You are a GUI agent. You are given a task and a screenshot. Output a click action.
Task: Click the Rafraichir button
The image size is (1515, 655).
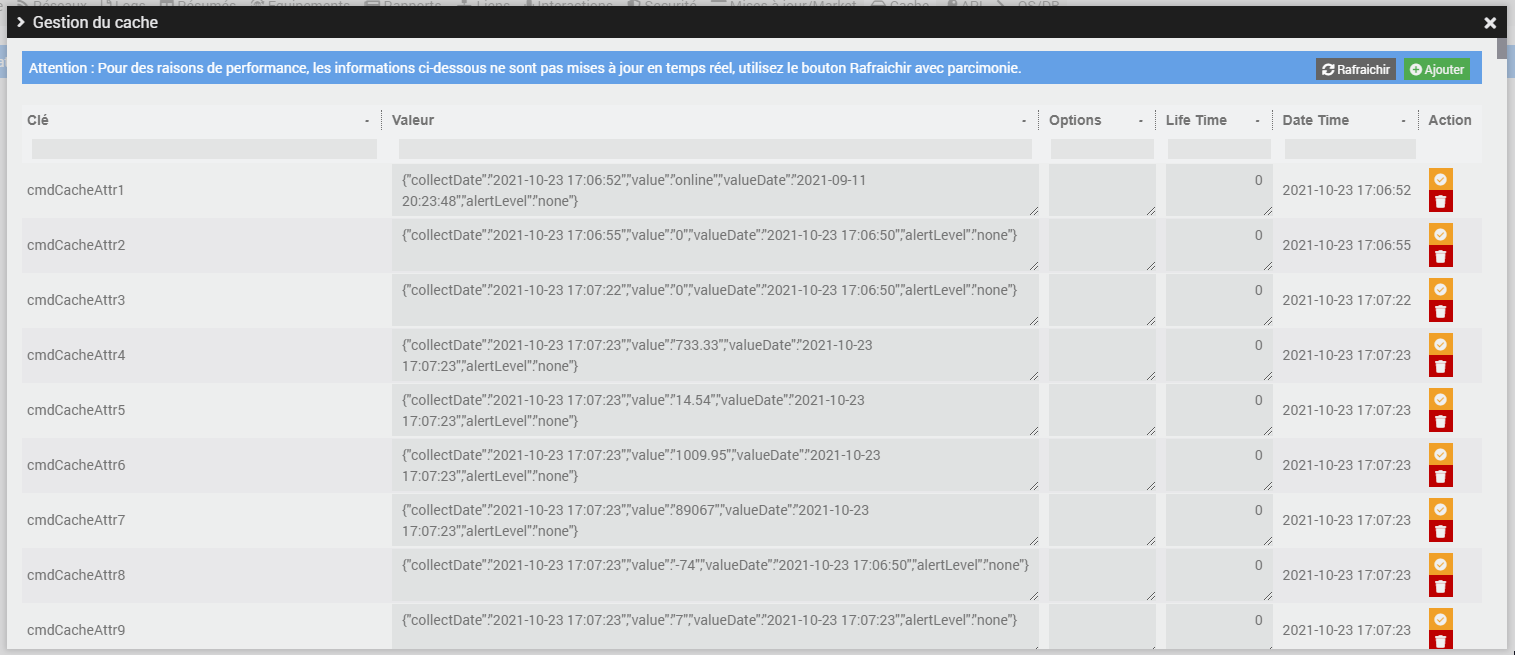click(1356, 69)
